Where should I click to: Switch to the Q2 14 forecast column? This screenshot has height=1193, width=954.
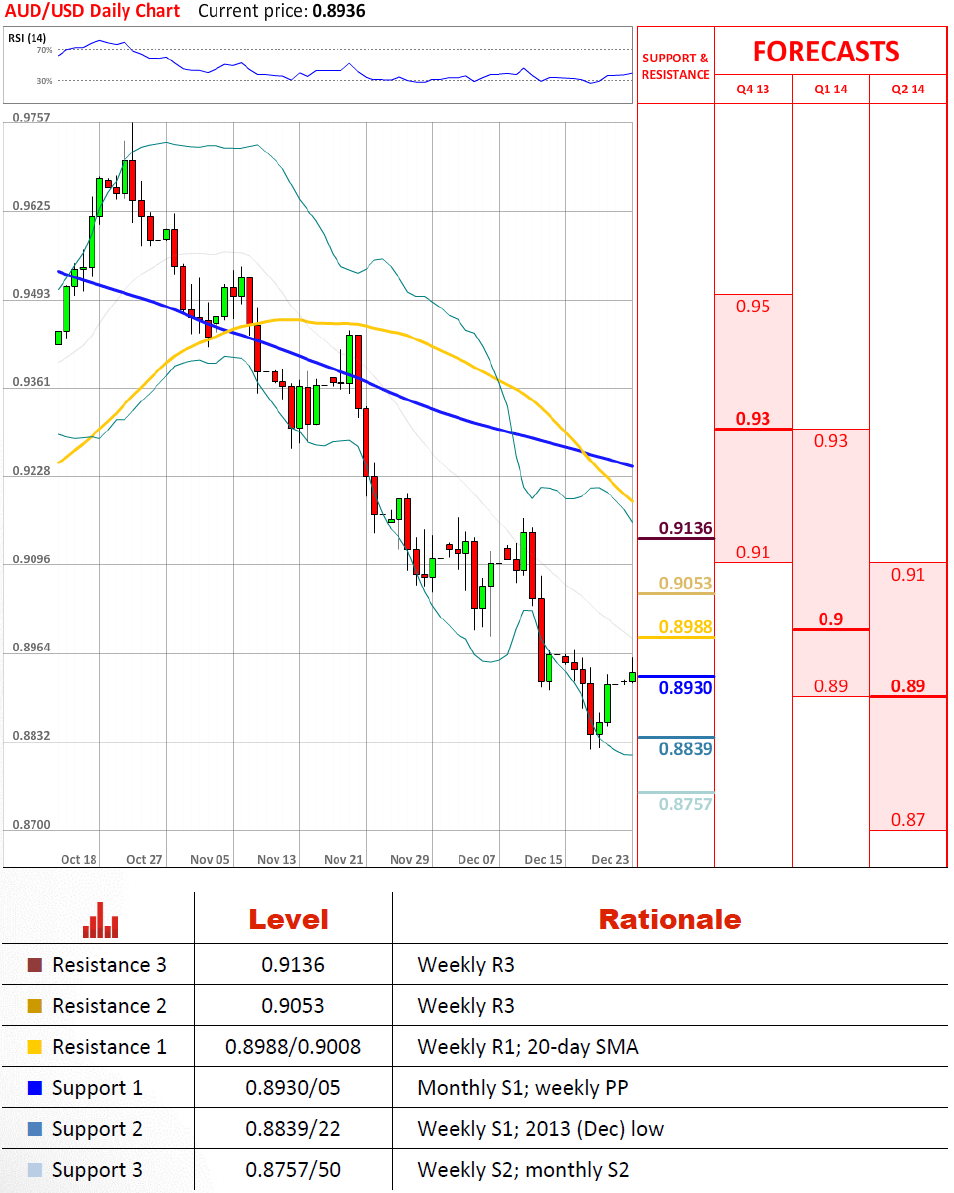pos(907,89)
